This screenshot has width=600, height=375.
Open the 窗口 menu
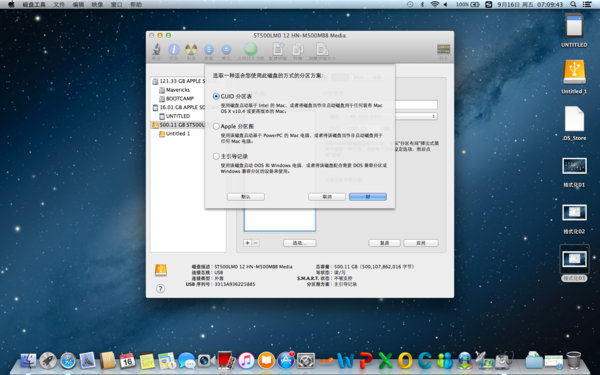116,5
